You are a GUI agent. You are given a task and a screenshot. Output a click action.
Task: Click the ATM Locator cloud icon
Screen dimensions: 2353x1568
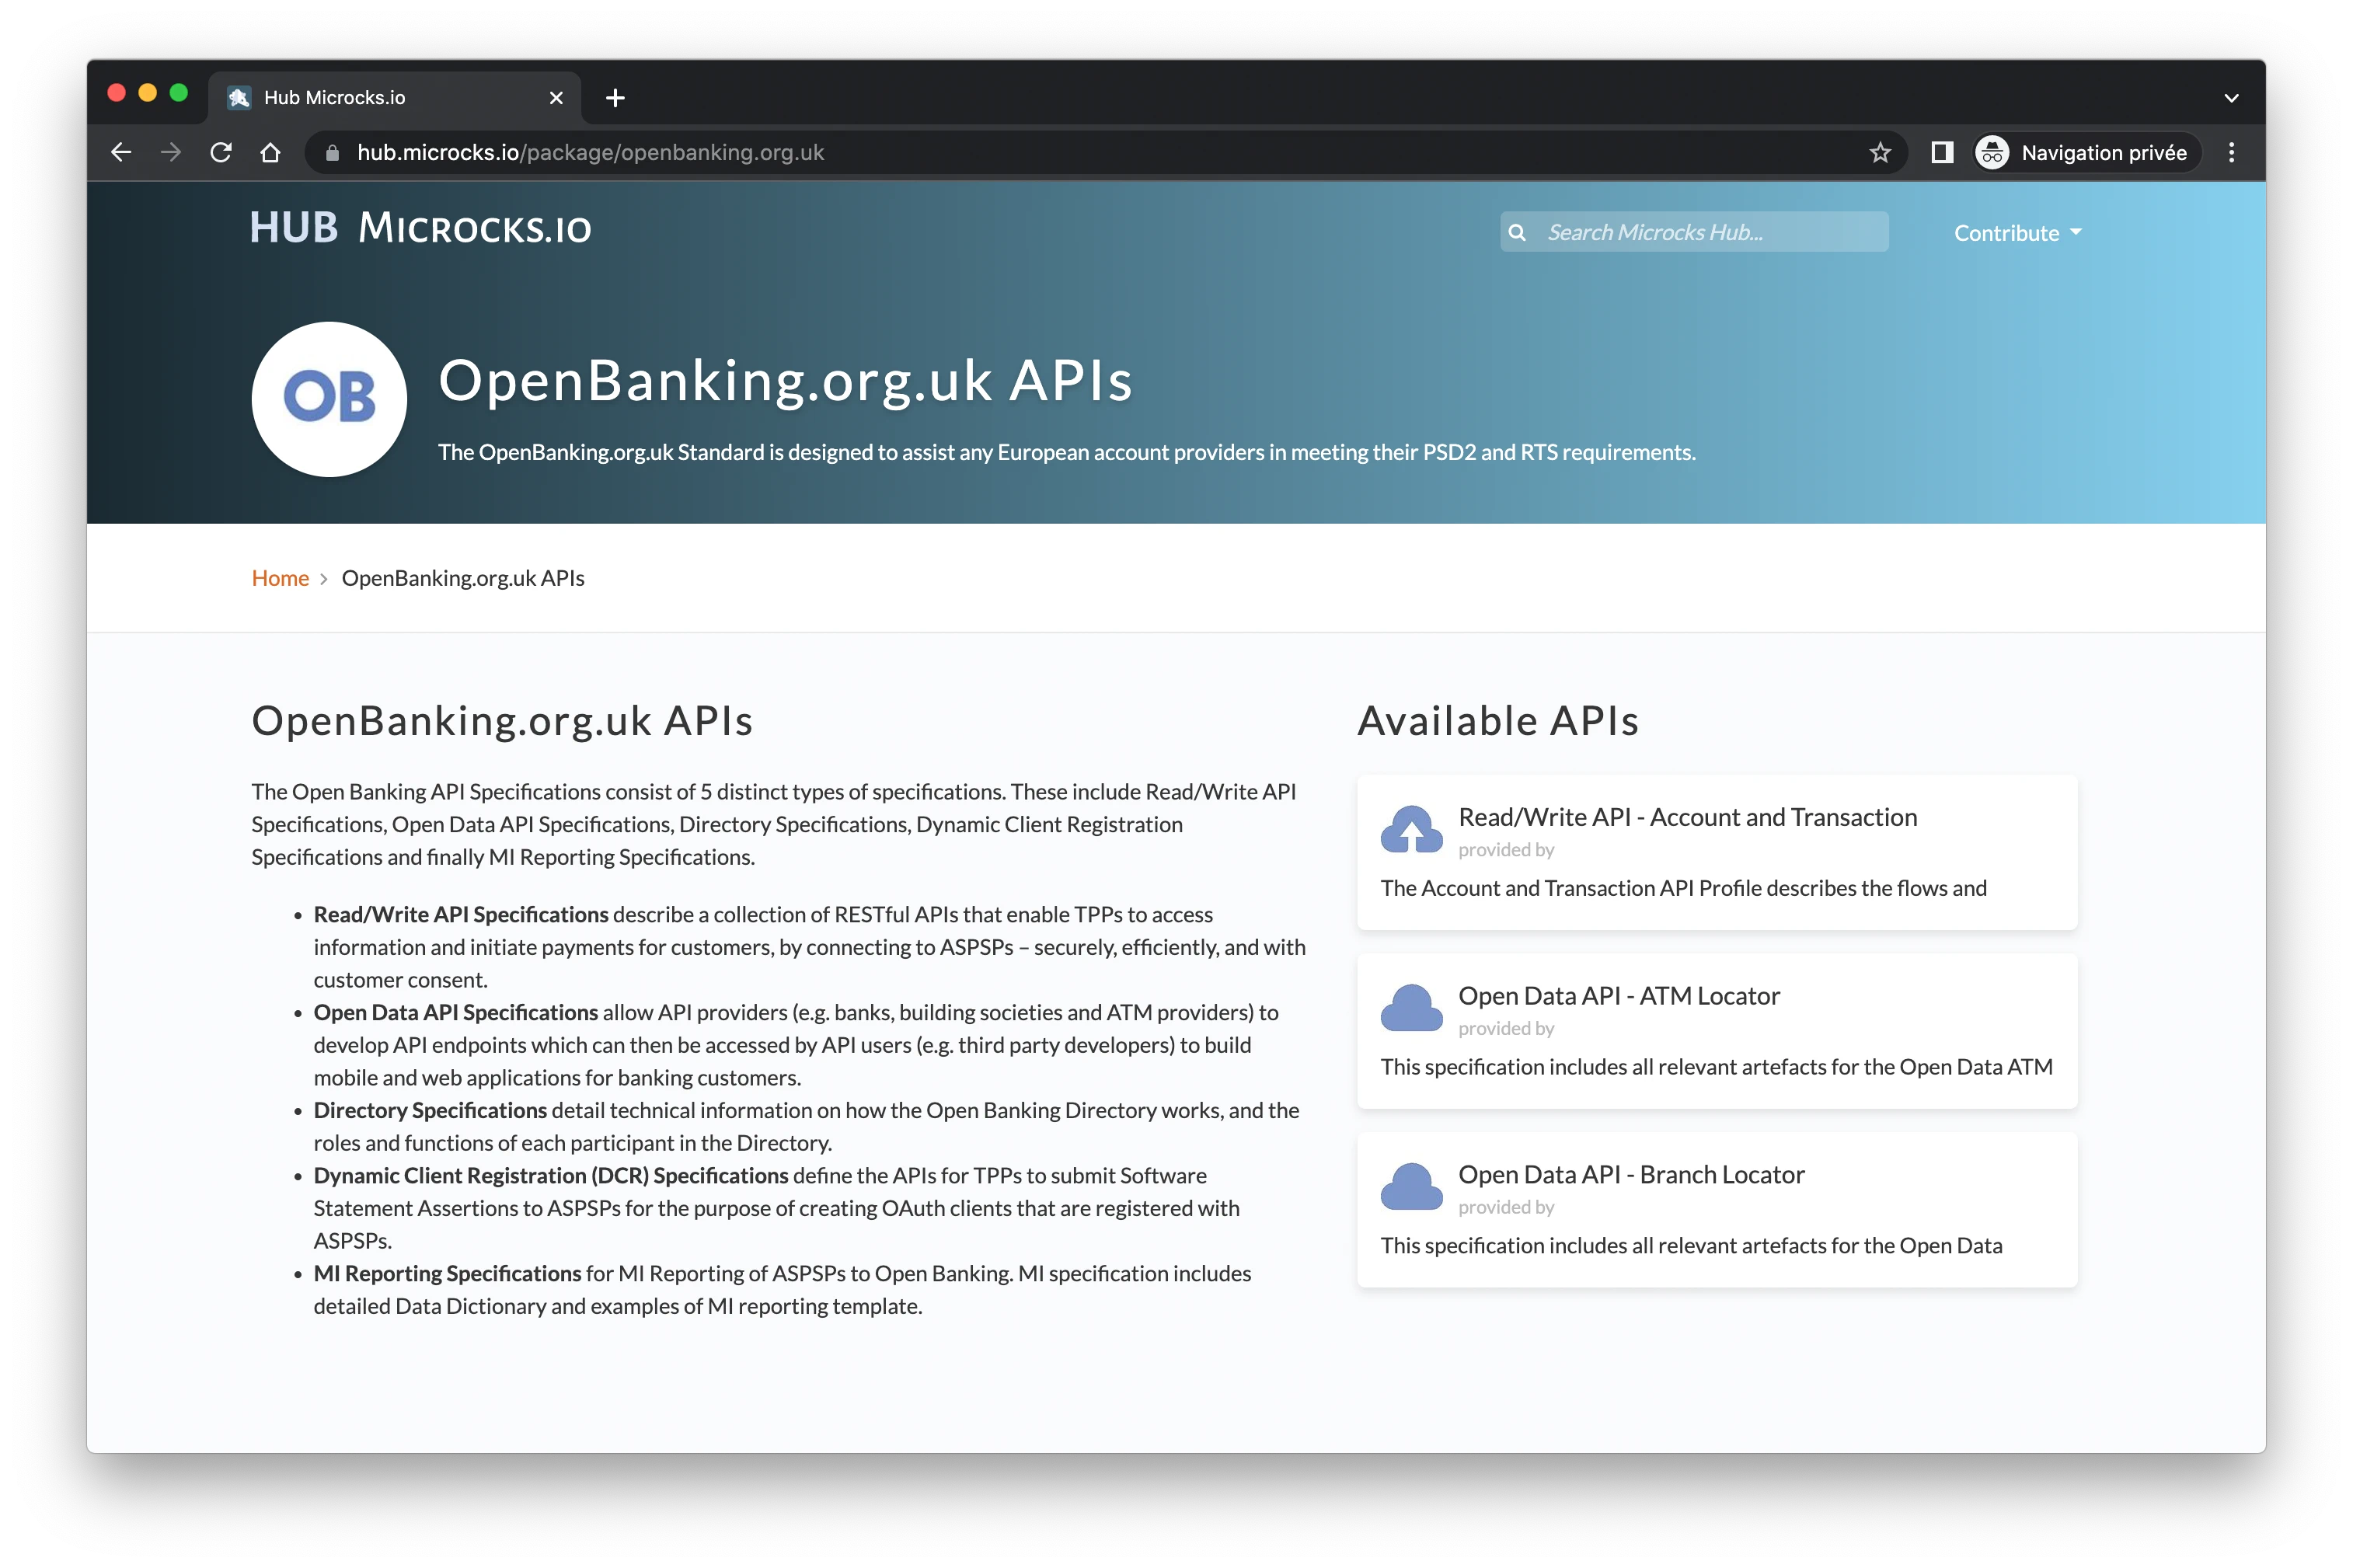[1411, 1008]
